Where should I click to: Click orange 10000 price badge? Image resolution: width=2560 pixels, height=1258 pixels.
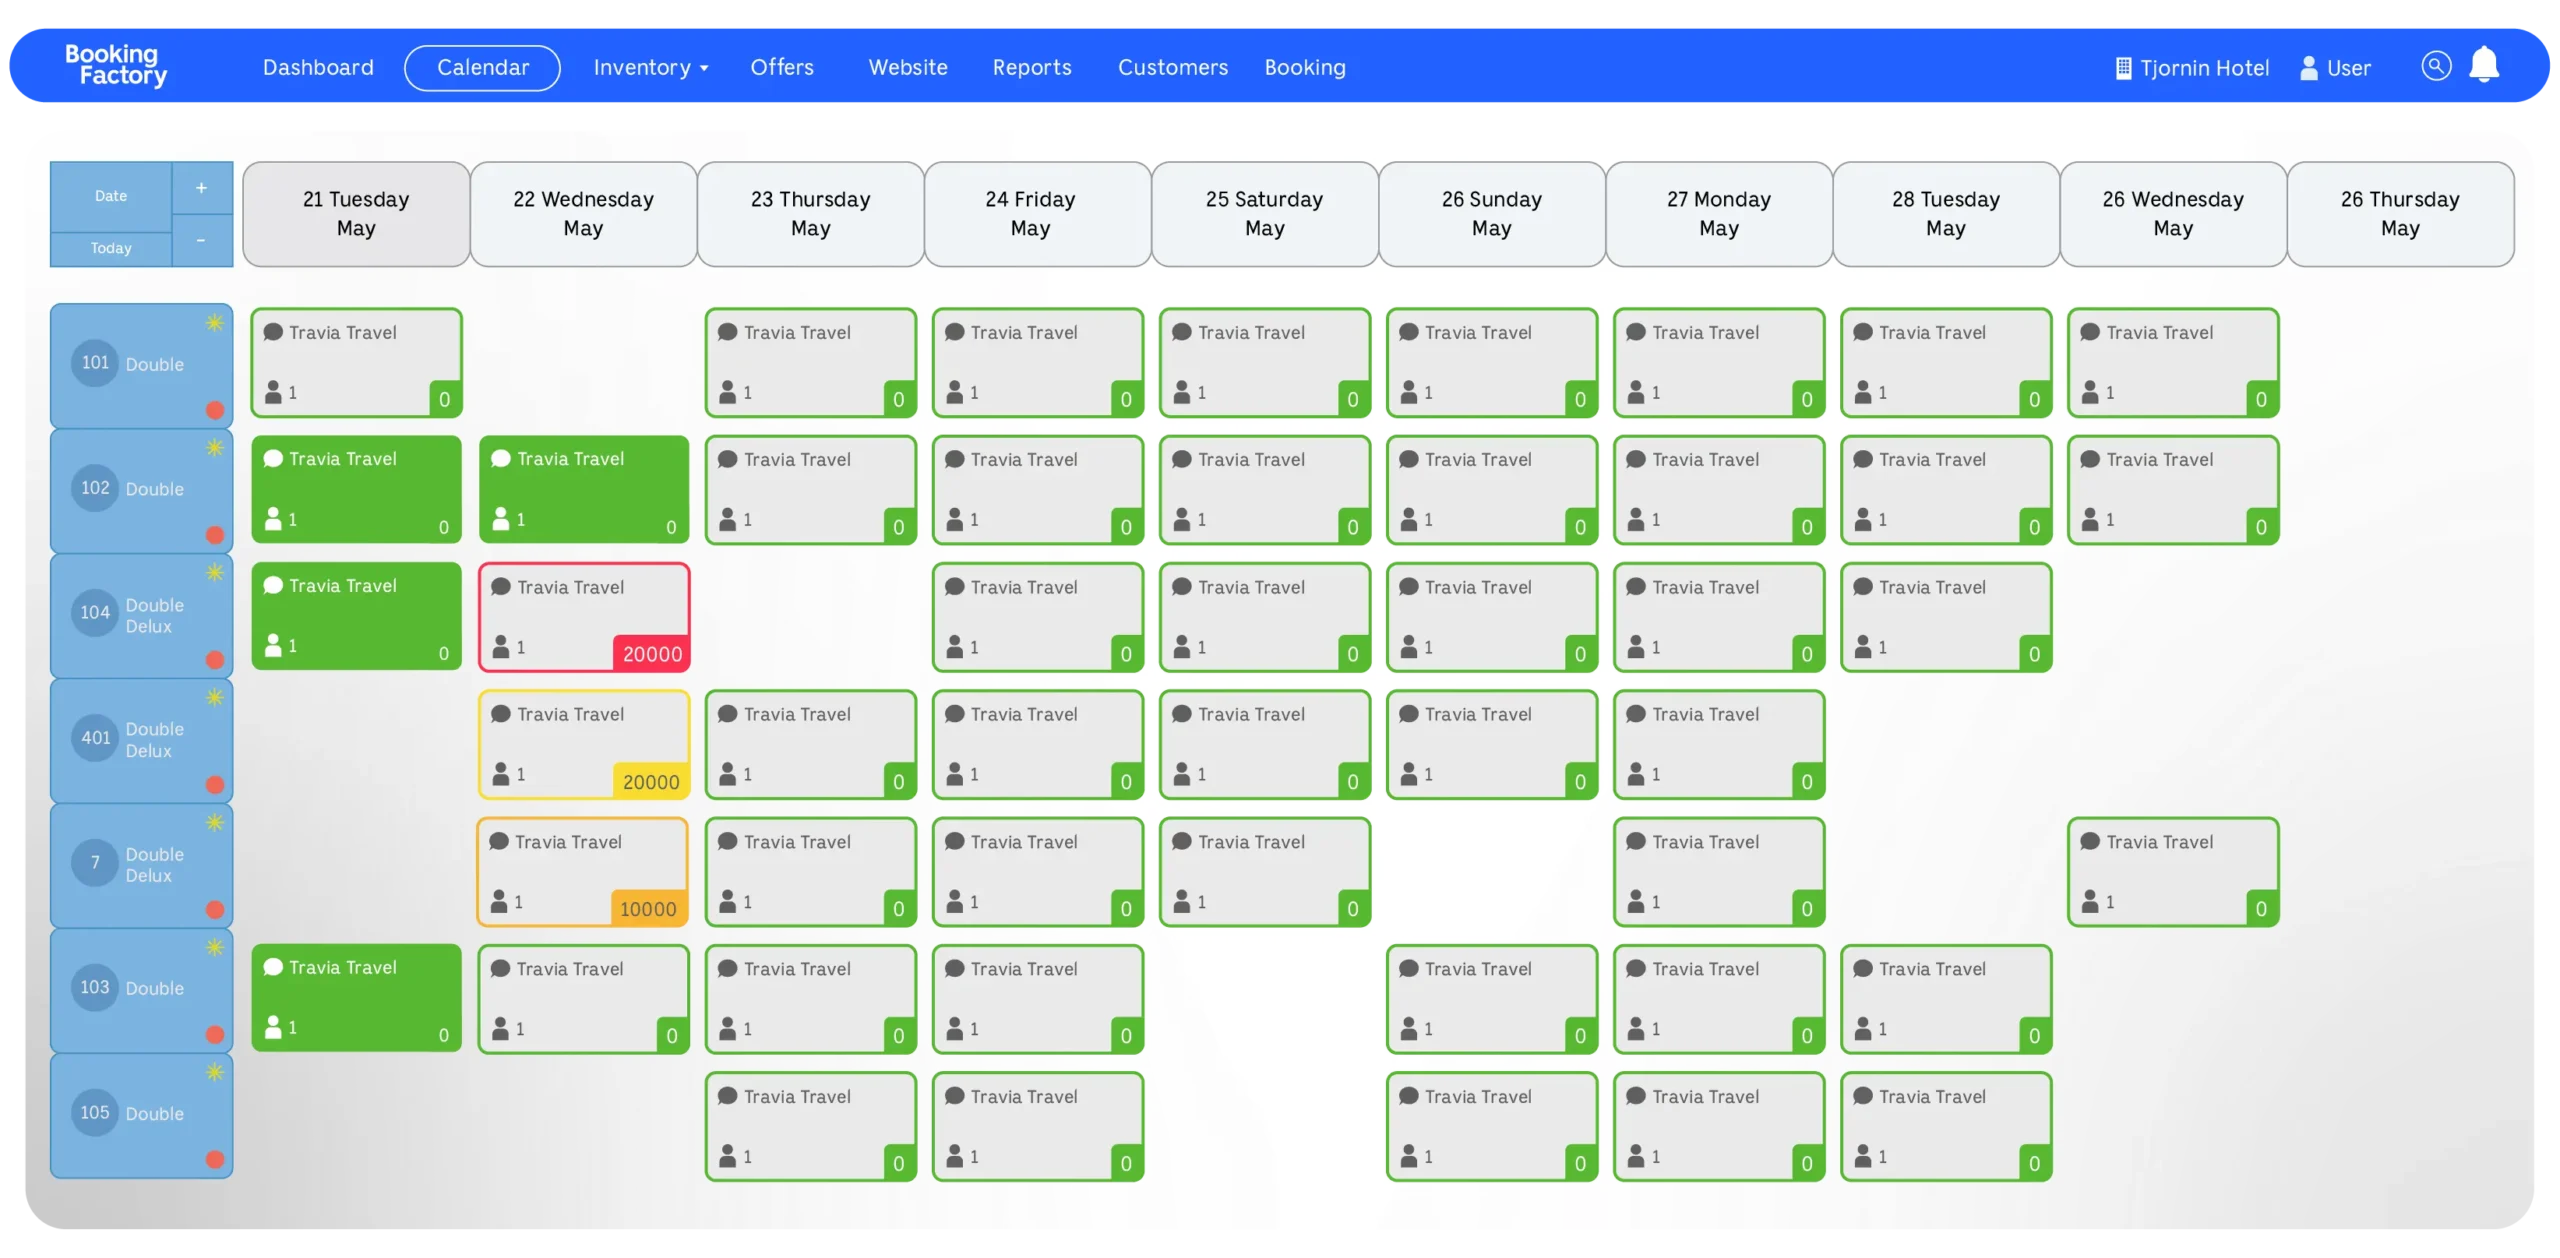click(x=648, y=908)
